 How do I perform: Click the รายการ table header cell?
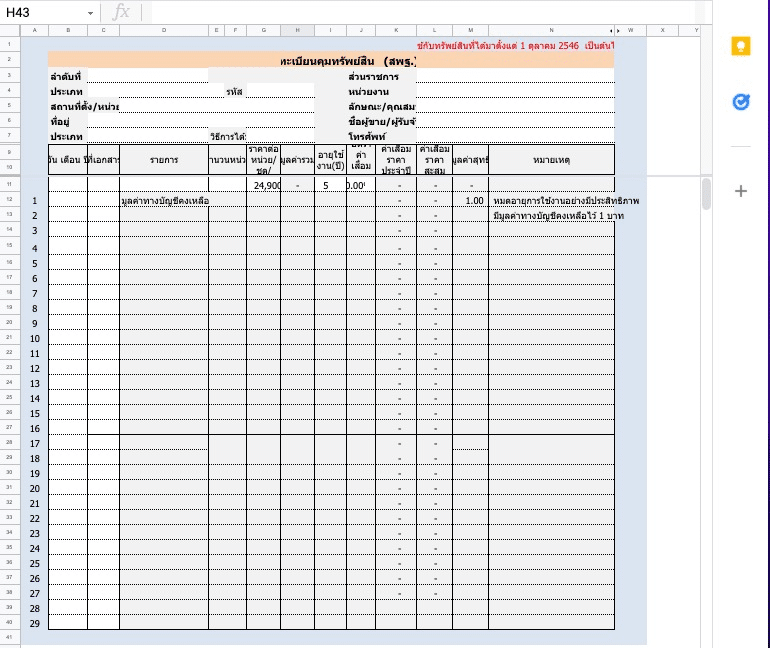[x=164, y=160]
